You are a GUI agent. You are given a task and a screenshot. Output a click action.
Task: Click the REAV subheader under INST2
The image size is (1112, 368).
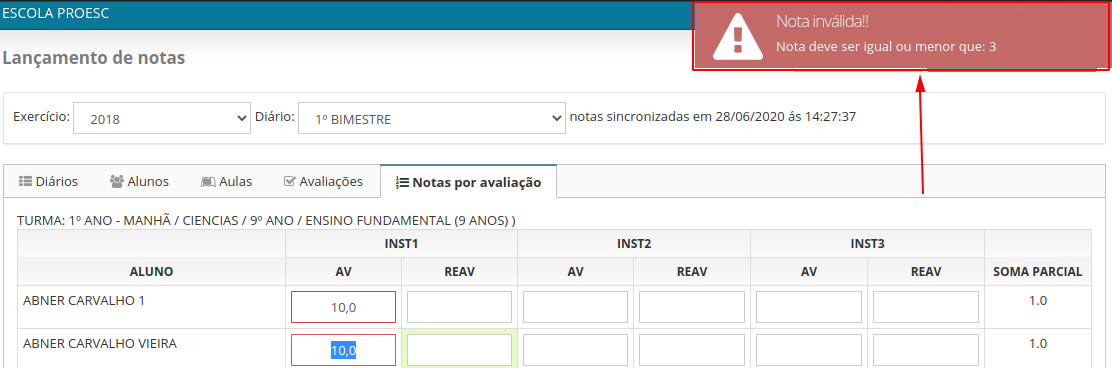pos(692,272)
